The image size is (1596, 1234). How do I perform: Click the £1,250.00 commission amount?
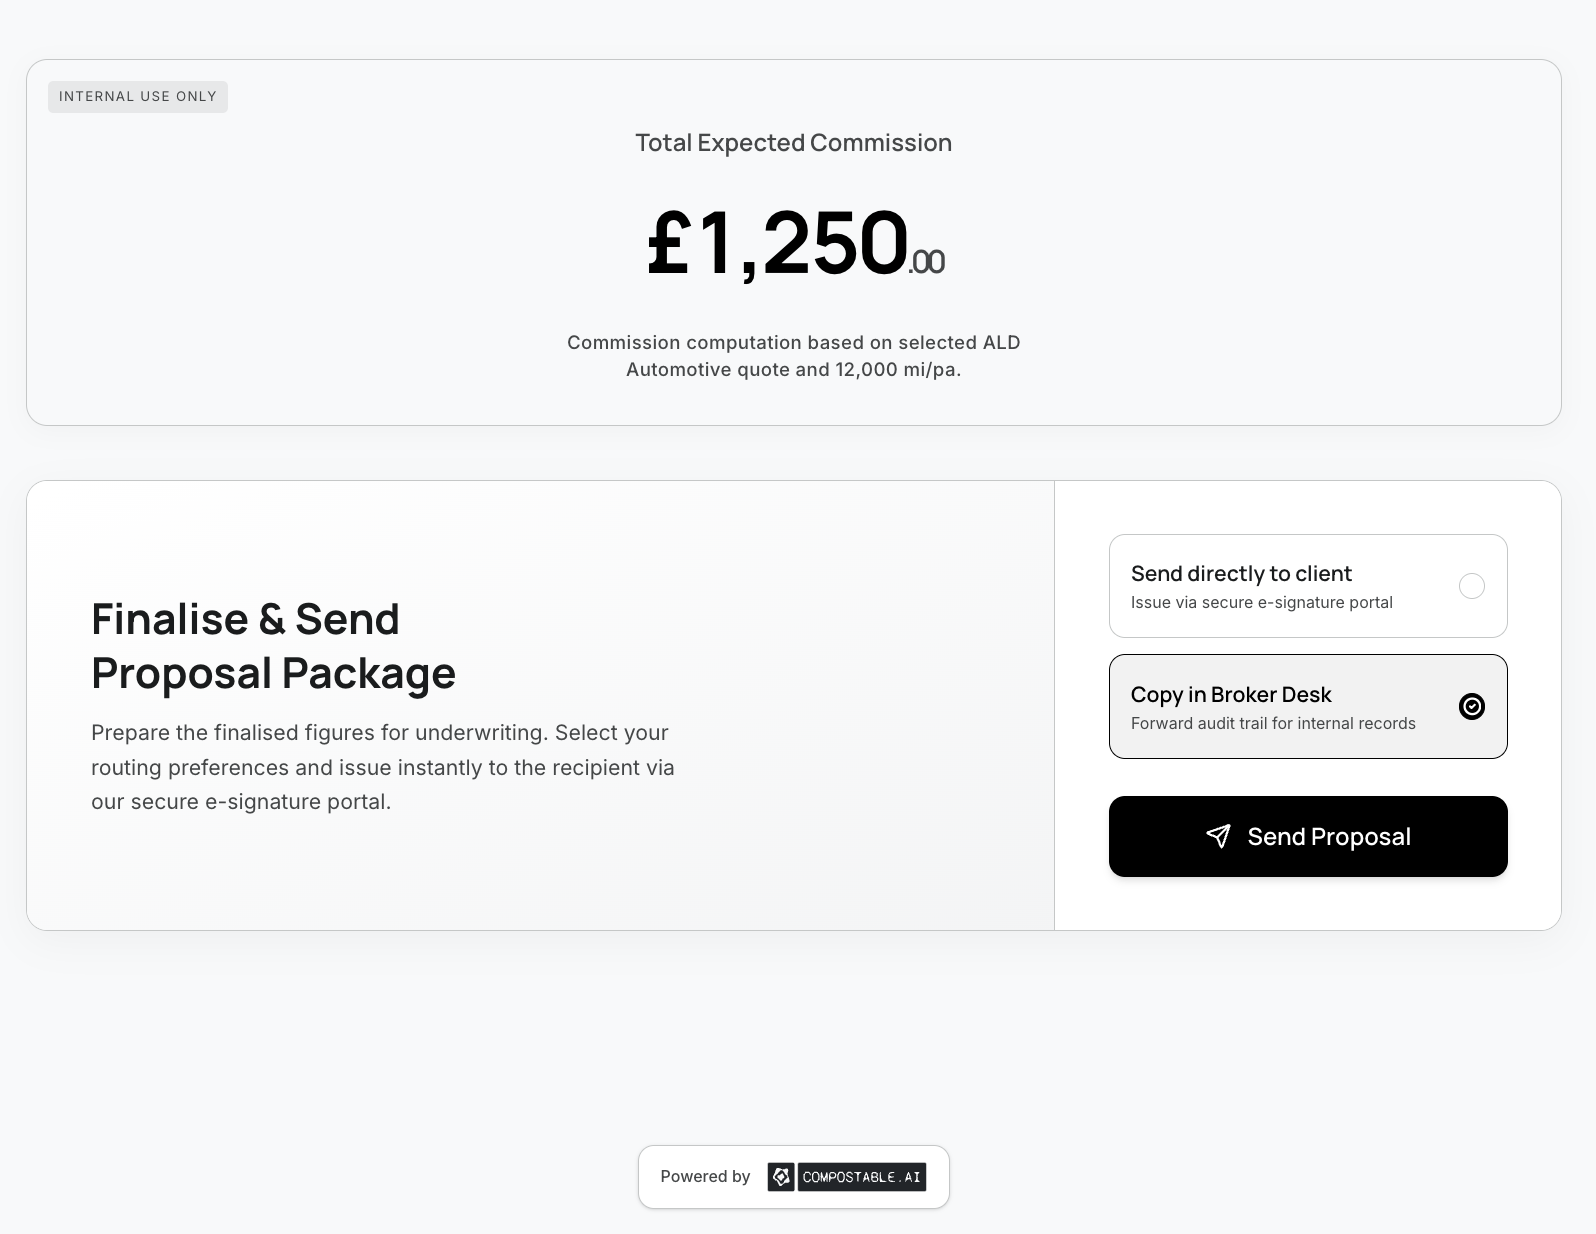point(795,243)
